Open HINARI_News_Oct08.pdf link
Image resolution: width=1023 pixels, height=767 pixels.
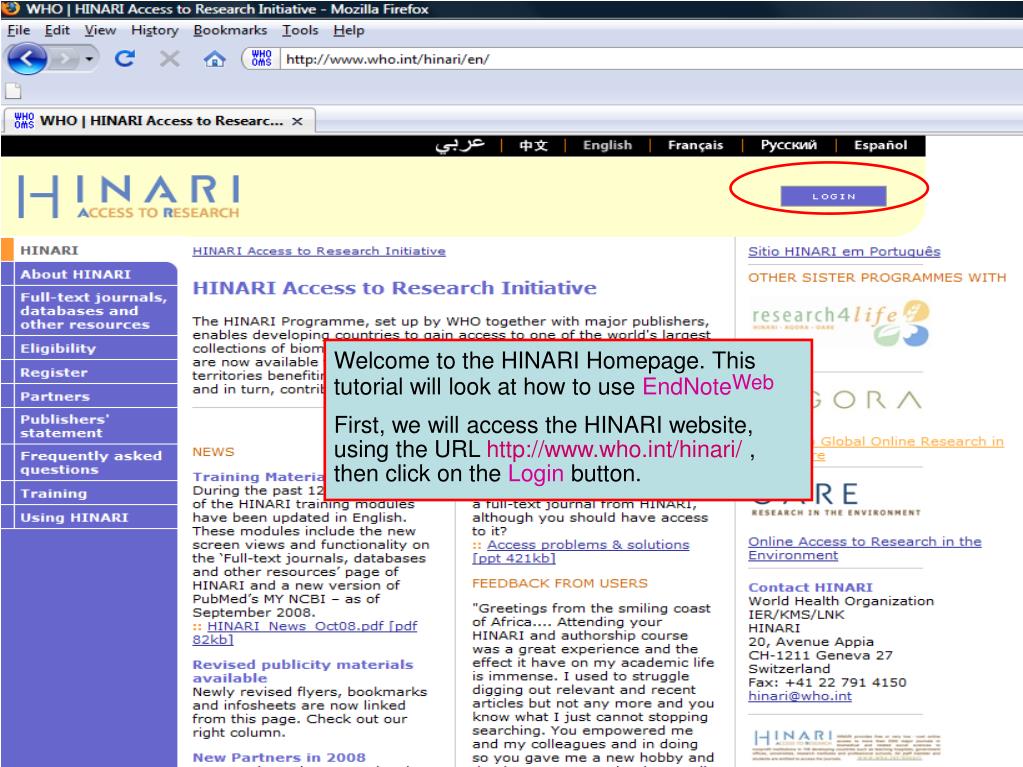[x=305, y=633]
